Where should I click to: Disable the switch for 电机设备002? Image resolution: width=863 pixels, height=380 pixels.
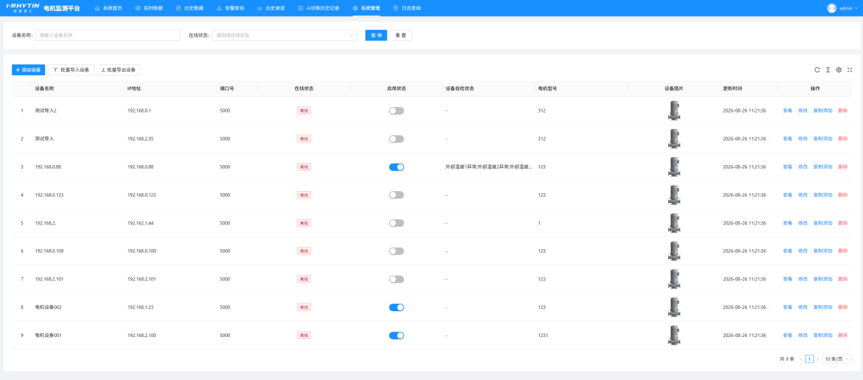396,307
